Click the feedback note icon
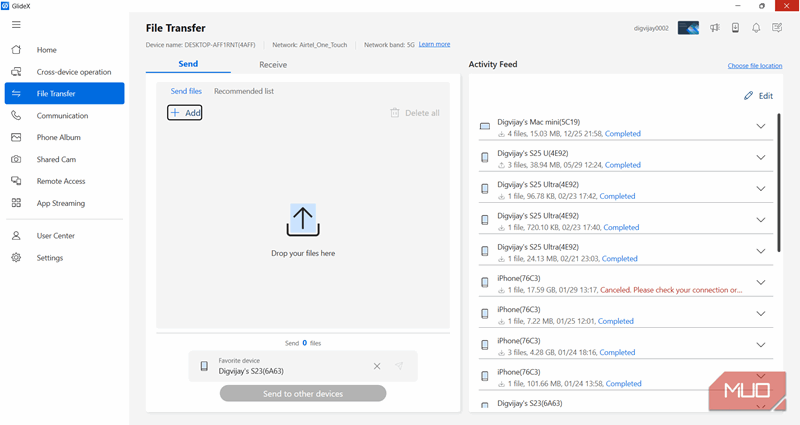The image size is (800, 425). [x=777, y=28]
